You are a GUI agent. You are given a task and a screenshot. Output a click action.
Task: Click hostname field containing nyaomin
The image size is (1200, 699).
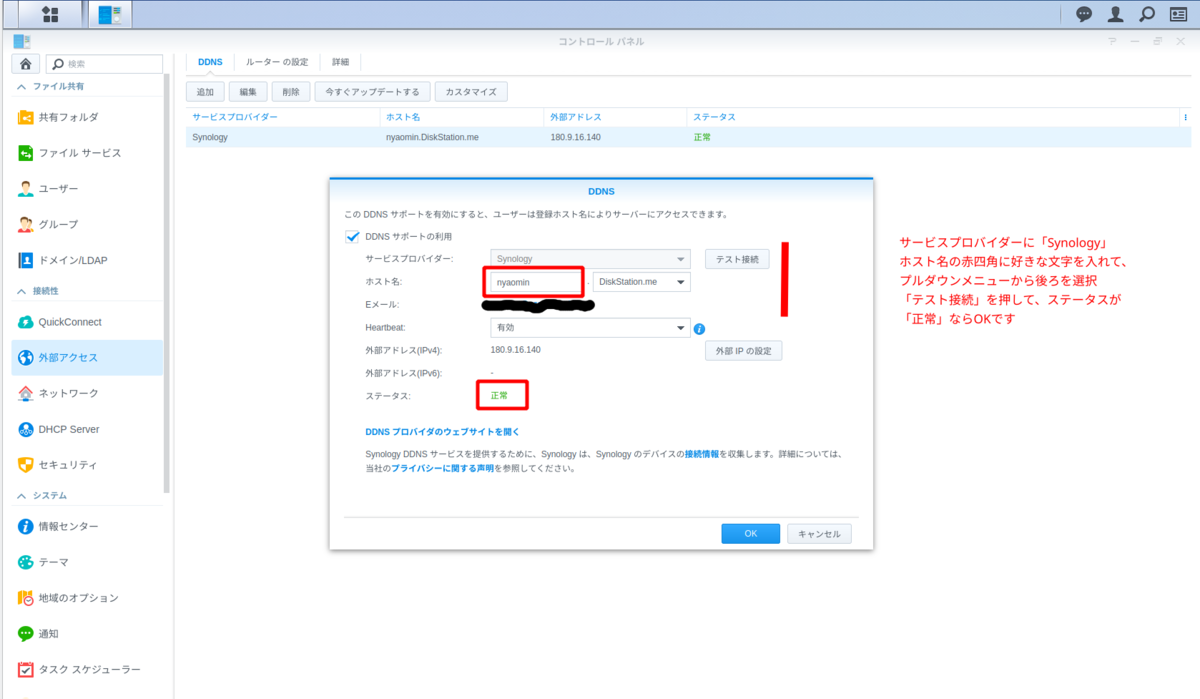[535, 282]
